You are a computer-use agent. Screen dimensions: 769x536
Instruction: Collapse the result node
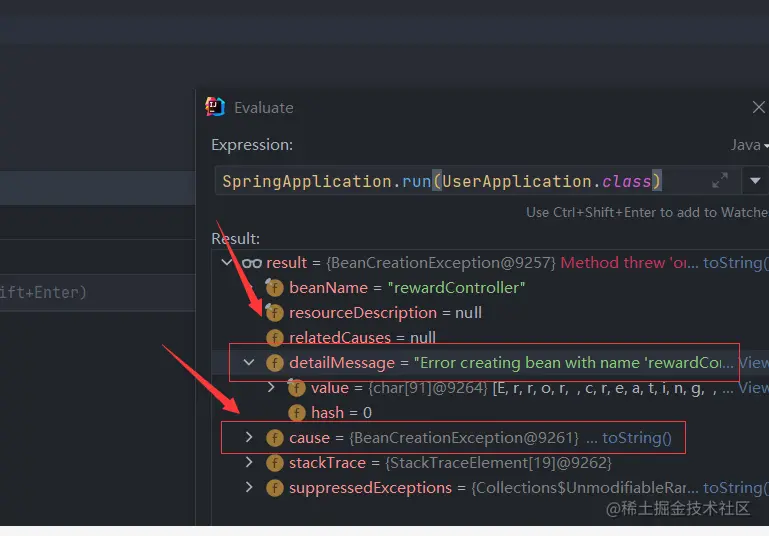pyautogui.click(x=227, y=262)
